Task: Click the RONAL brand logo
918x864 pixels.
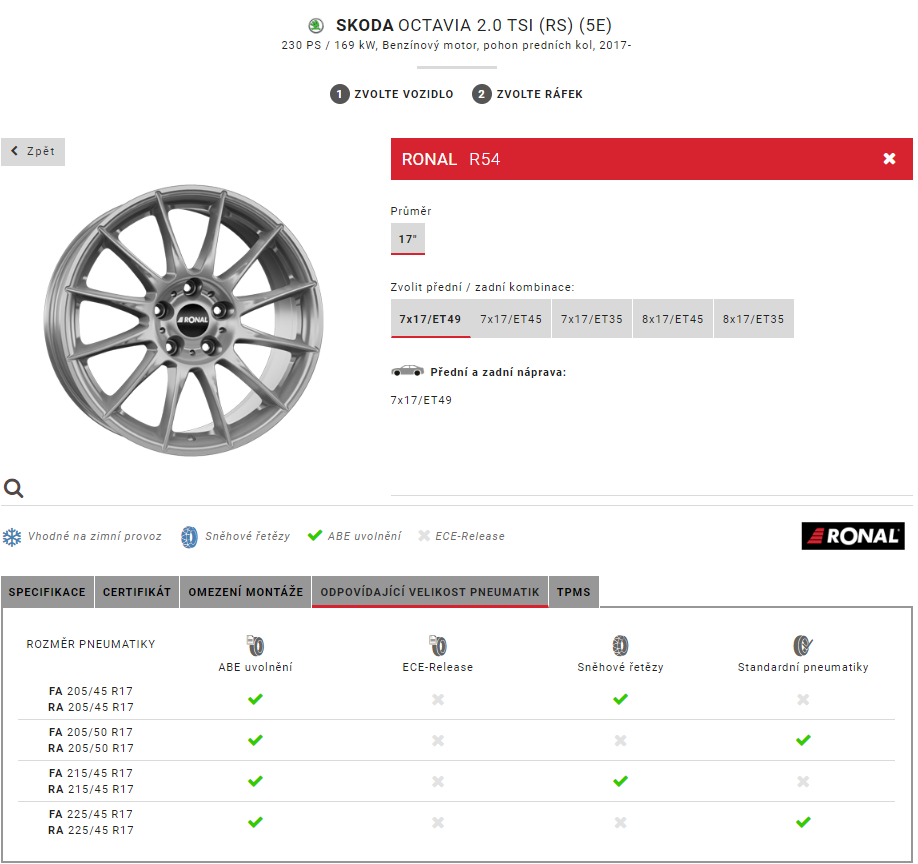Action: [x=852, y=536]
